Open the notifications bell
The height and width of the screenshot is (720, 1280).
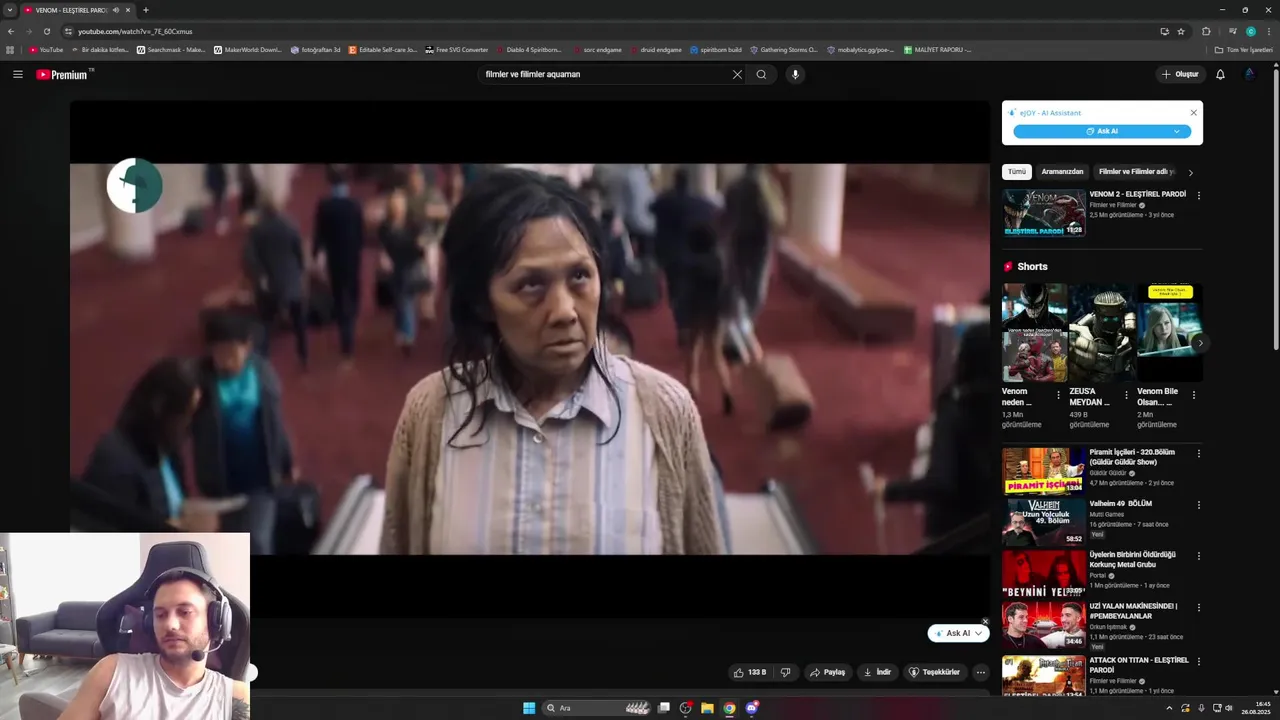pyautogui.click(x=1220, y=74)
